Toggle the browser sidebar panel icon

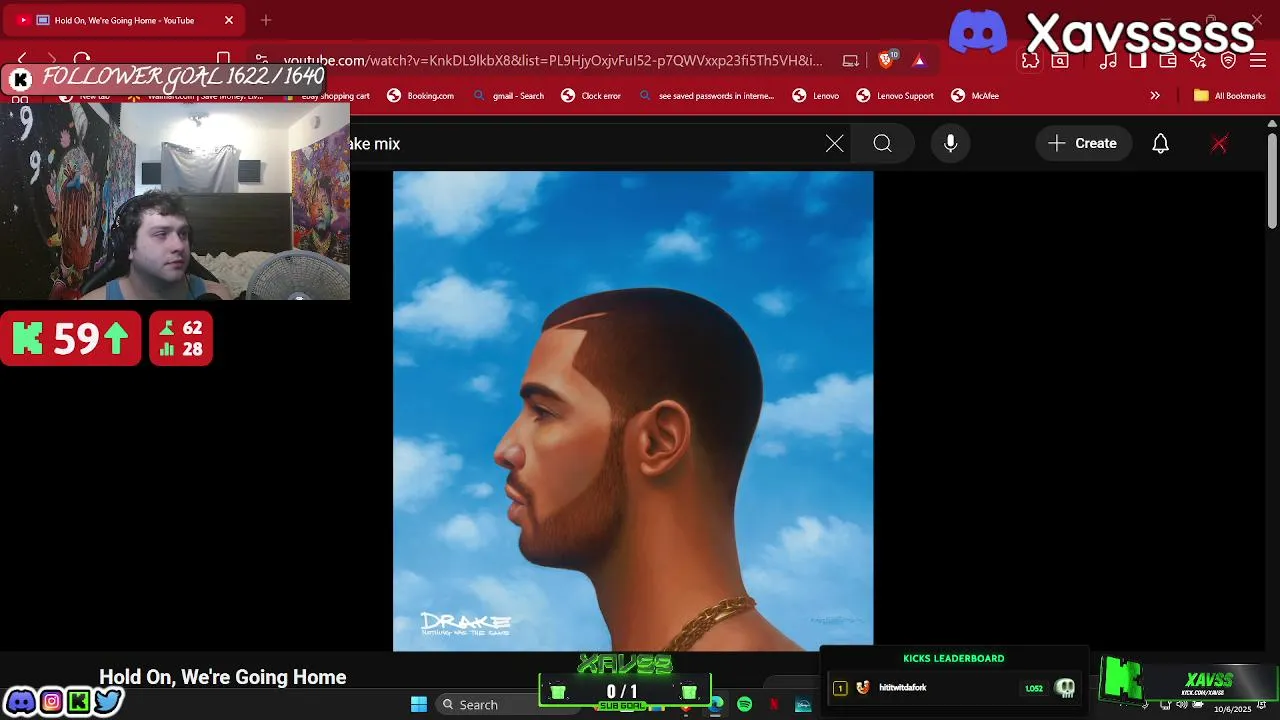click(x=1138, y=61)
